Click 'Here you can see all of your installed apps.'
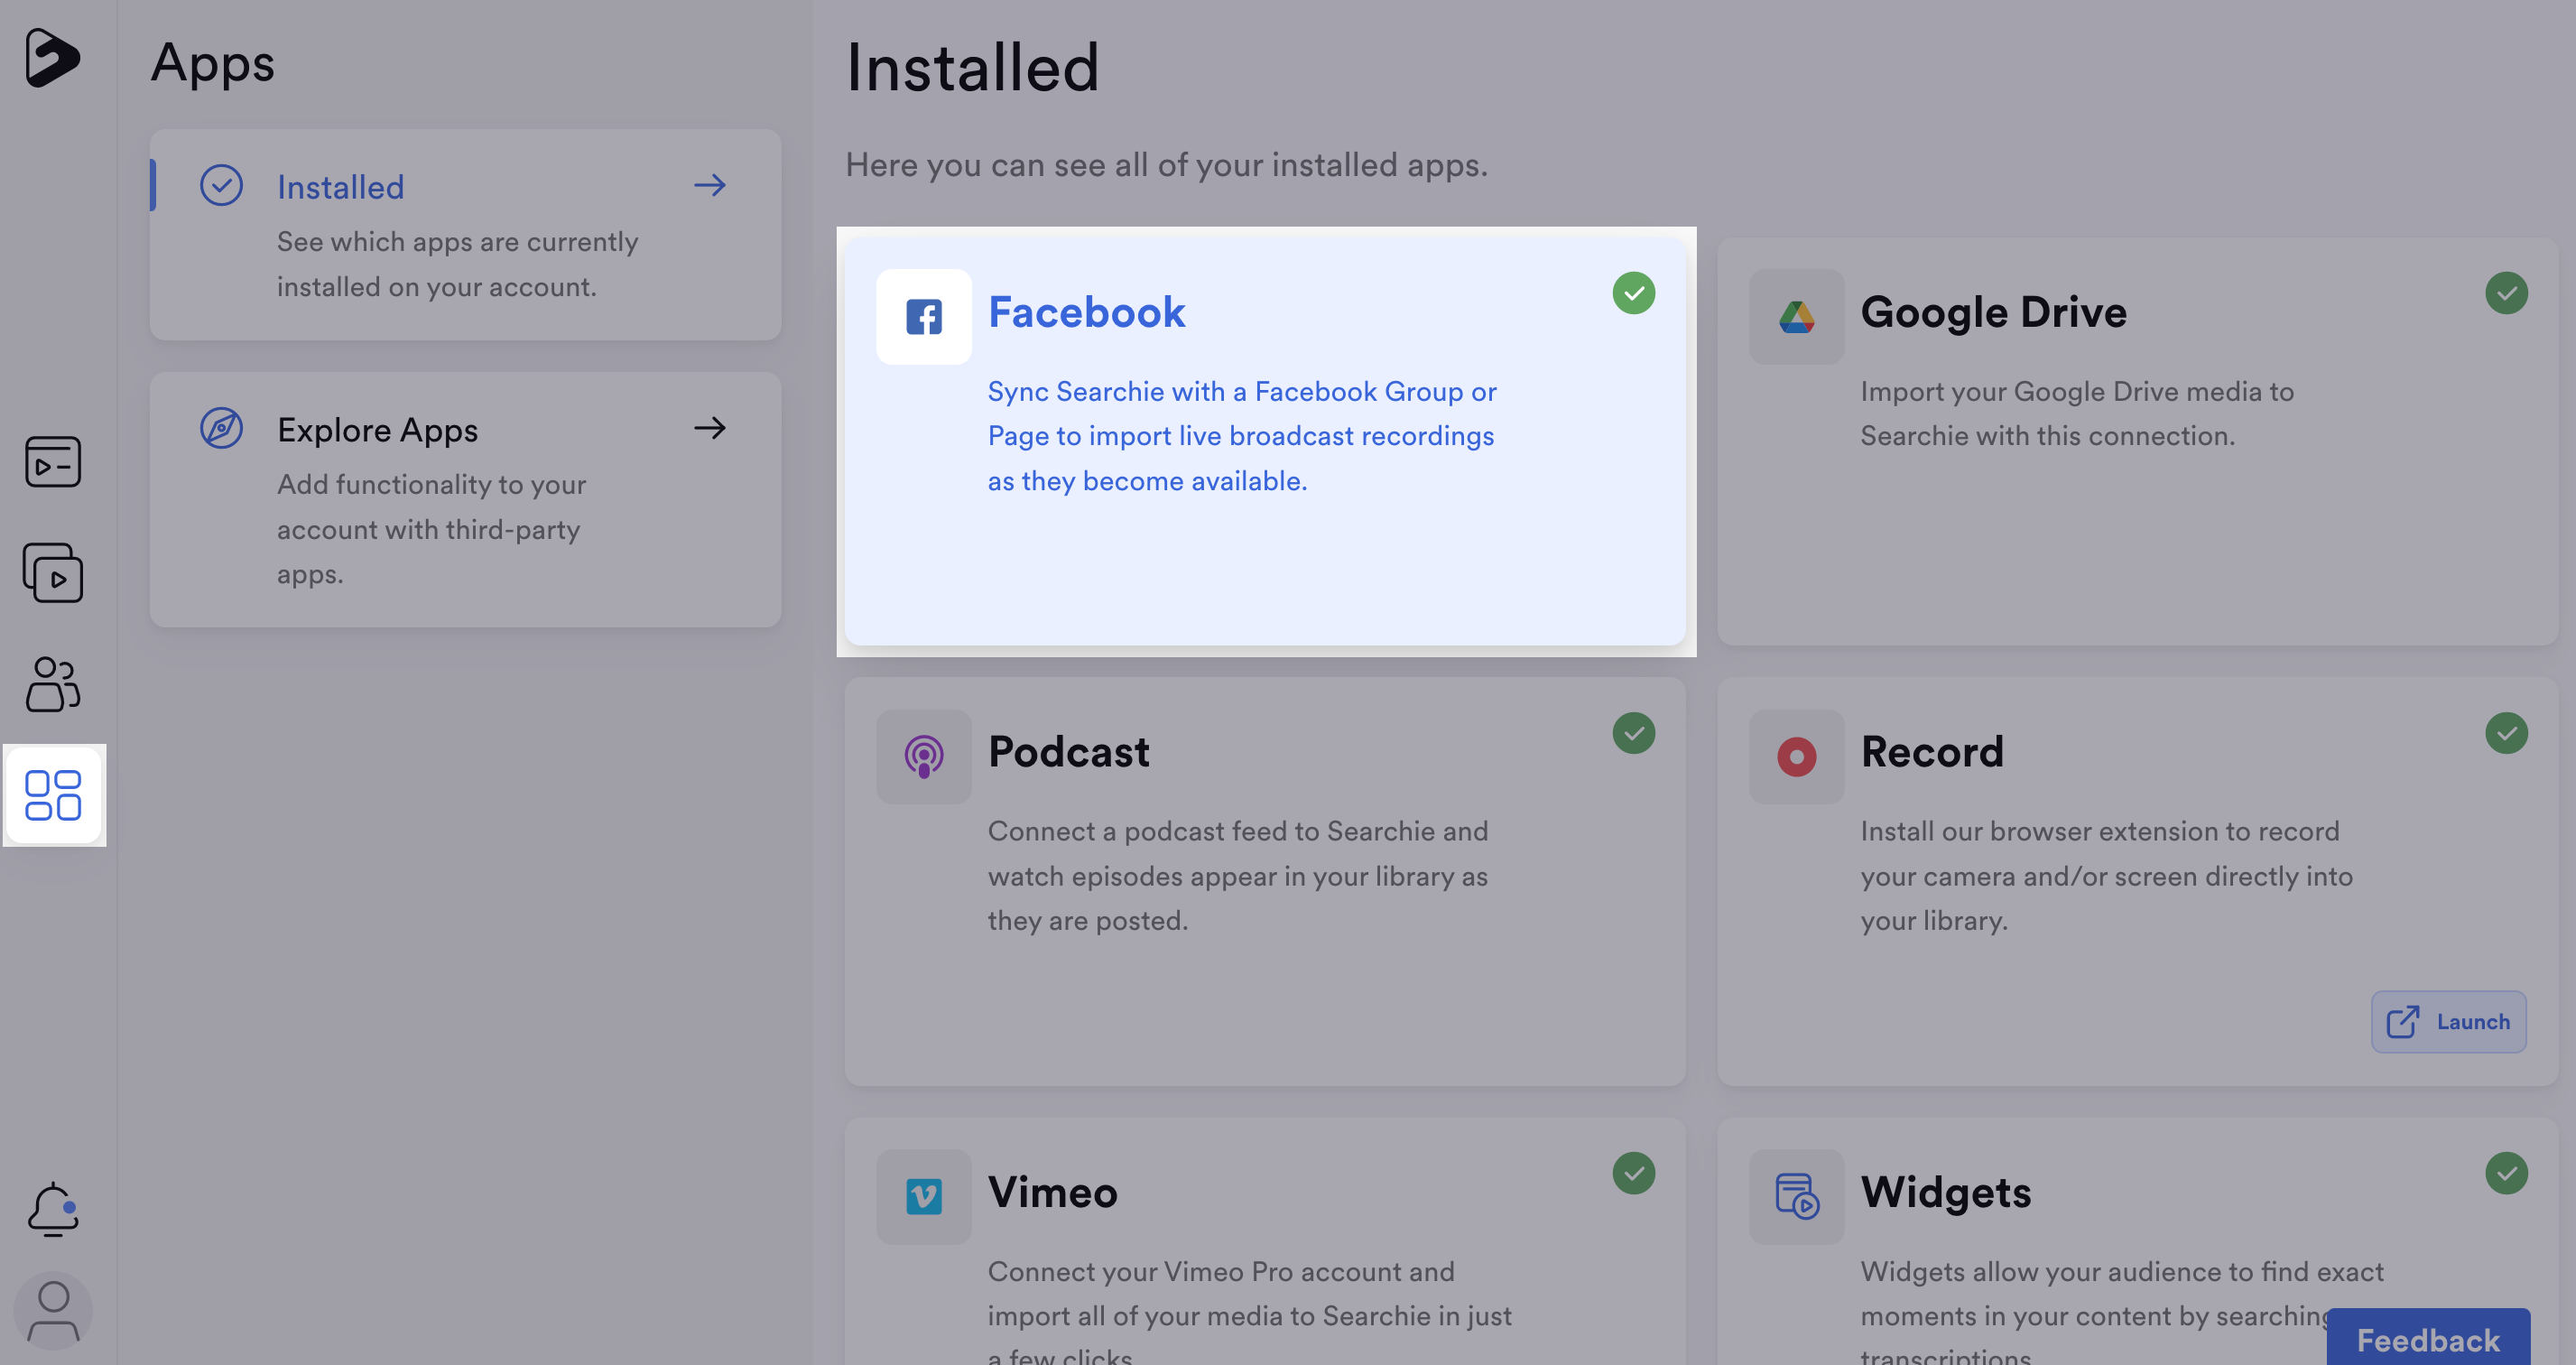This screenshot has width=2576, height=1365. (1166, 165)
